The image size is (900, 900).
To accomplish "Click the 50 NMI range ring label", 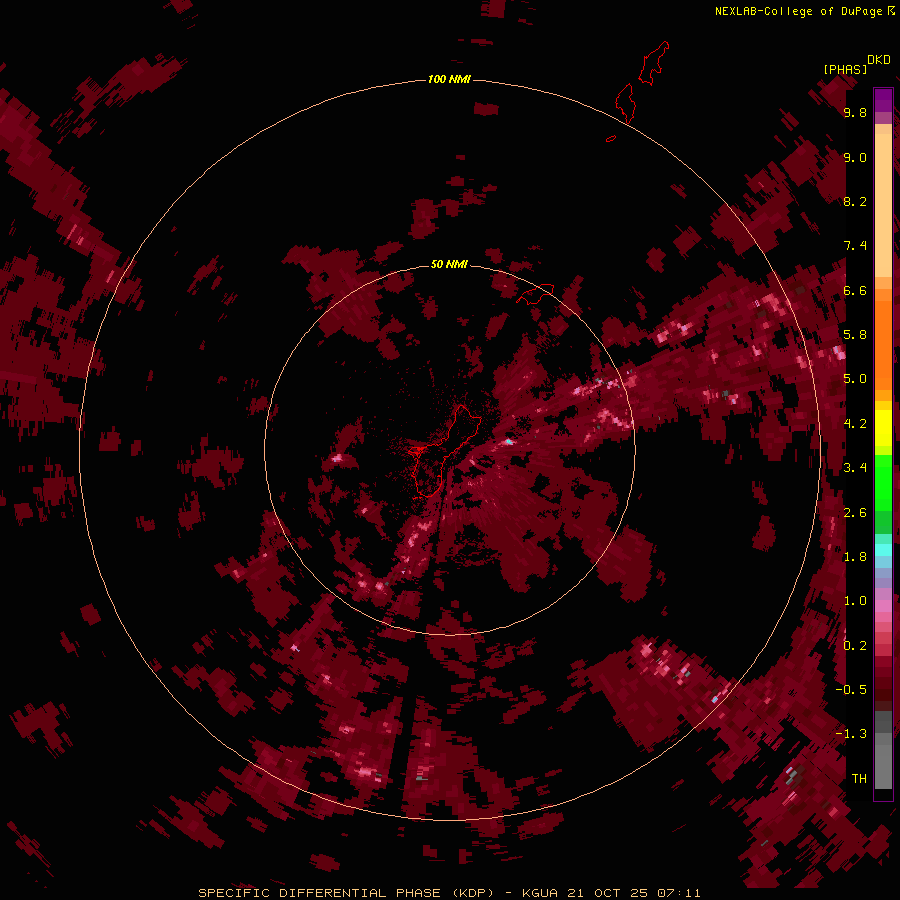I will pos(449,264).
